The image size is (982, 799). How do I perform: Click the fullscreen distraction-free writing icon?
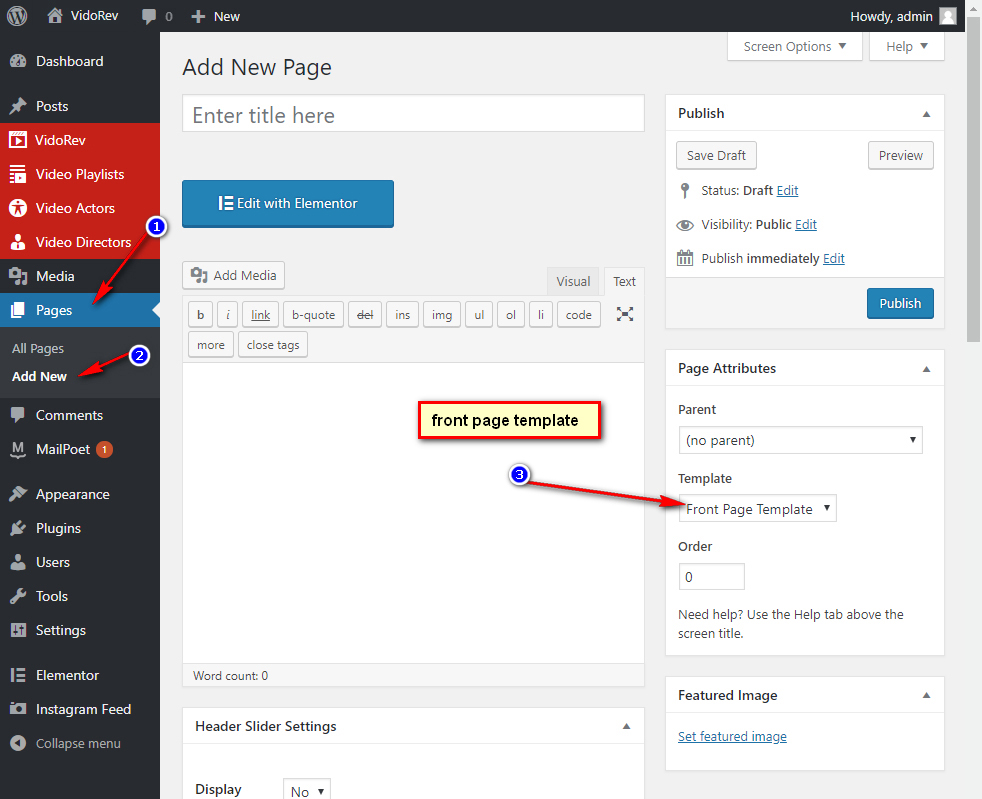625,314
